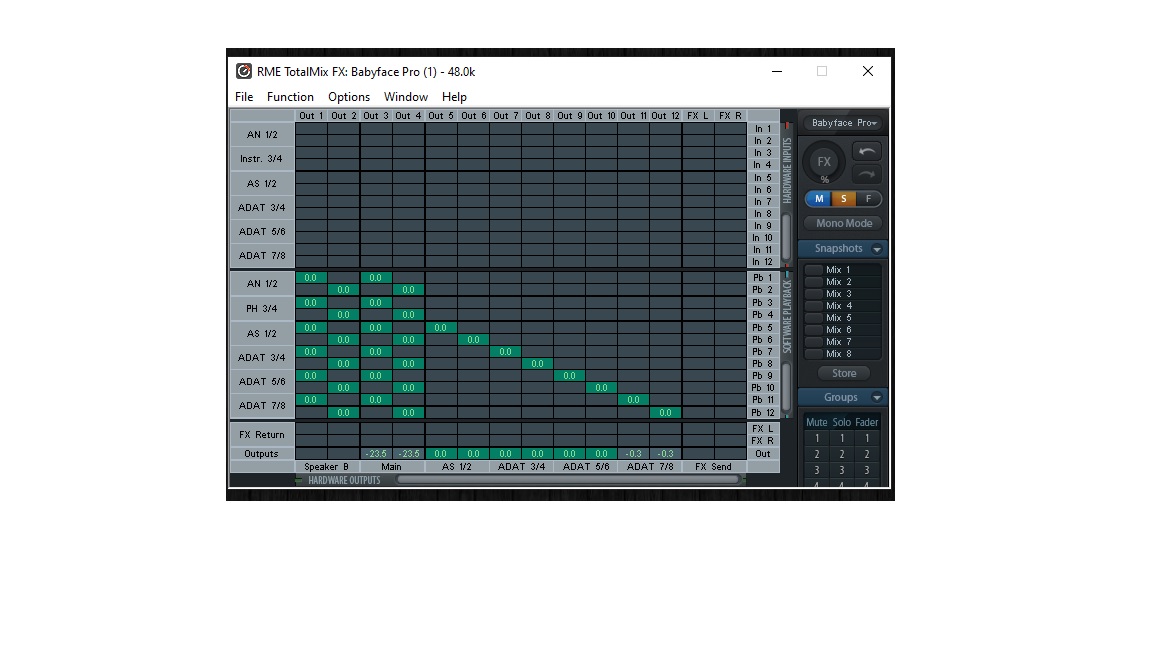Click the Hardware Outputs horizontal scrollbar
This screenshot has height=648, width=1152.
pyautogui.click(x=567, y=480)
